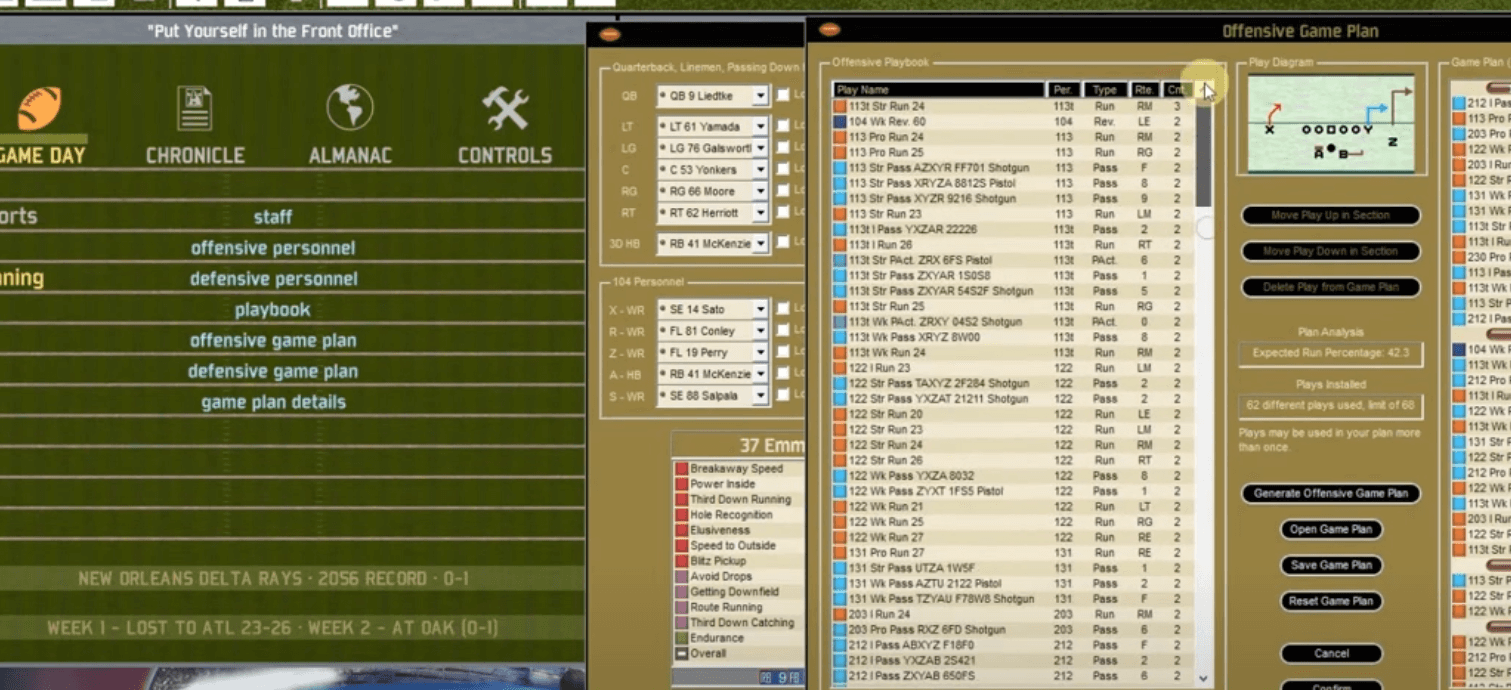This screenshot has height=690, width=1511.
Task: Open the offensive personnel menu item
Action: tap(273, 248)
